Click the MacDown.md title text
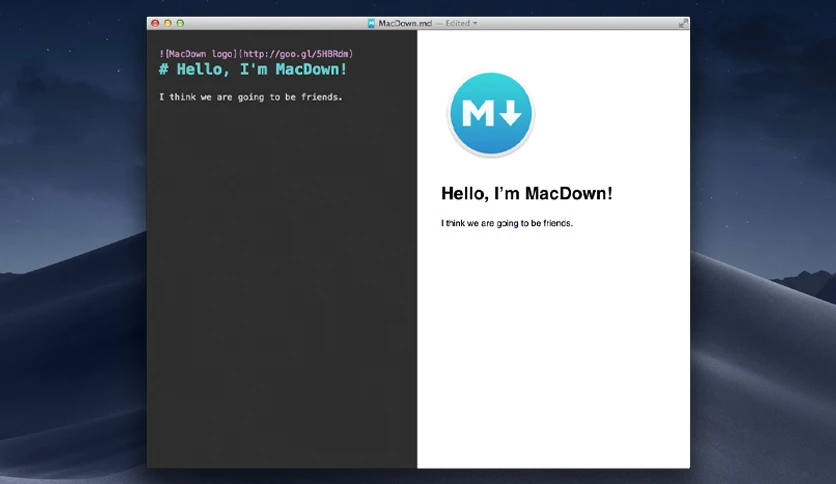836x484 pixels. click(405, 23)
